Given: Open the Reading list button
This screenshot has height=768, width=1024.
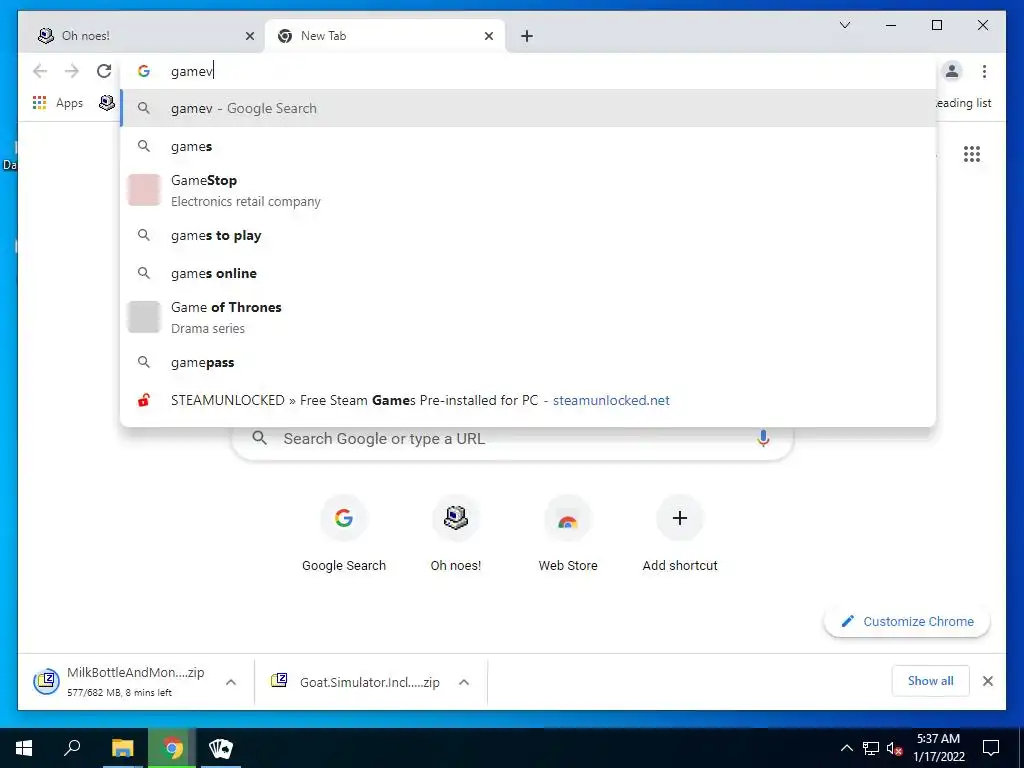Looking at the screenshot, I should 963,103.
